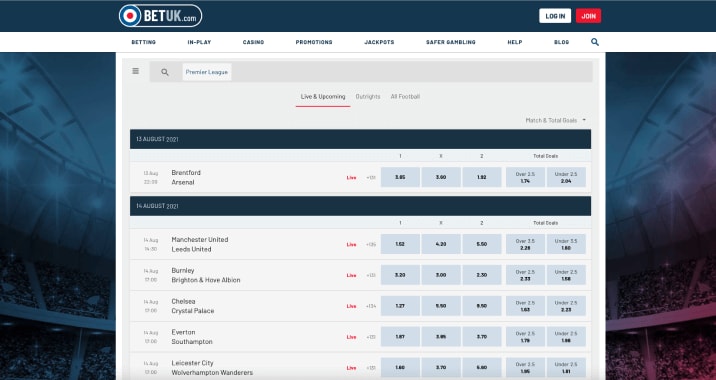Viewport: 716px width, 380px height.
Task: Pick Crystal Palace away win odds
Action: click(482, 306)
